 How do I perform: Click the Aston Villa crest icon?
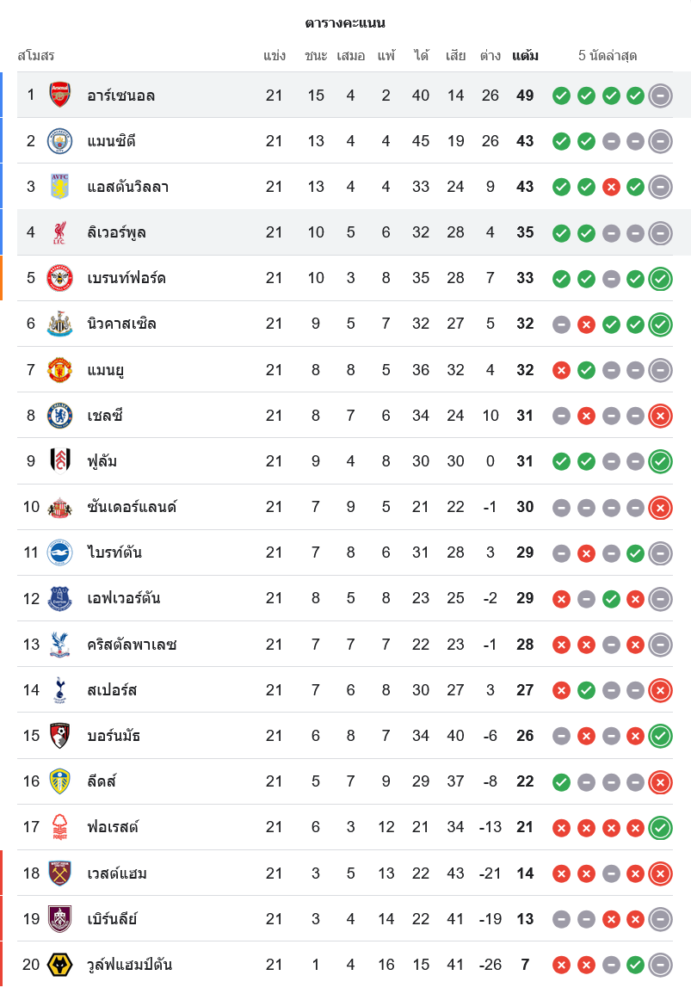(60, 187)
